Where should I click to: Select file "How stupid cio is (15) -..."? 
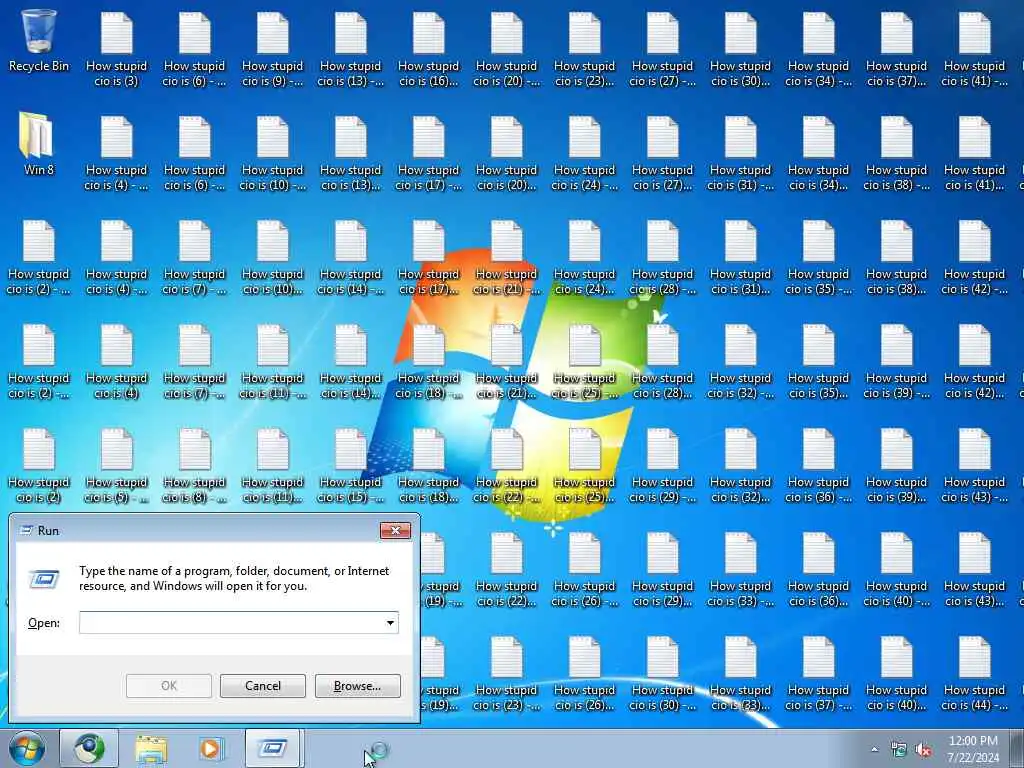tap(351, 466)
